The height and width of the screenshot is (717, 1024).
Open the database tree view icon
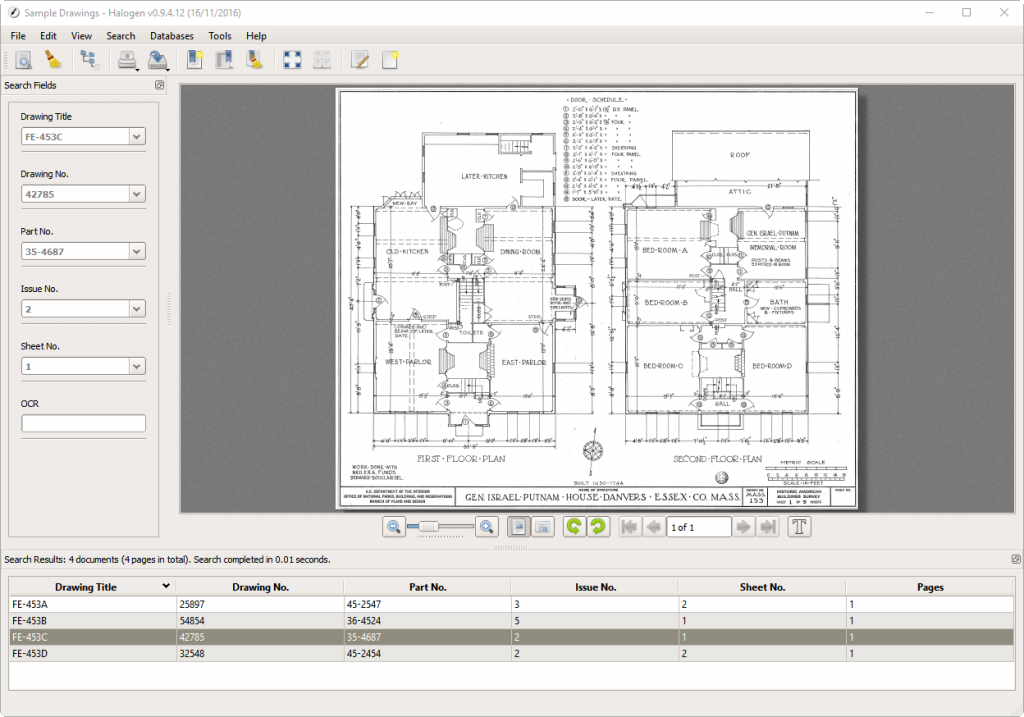pos(89,60)
